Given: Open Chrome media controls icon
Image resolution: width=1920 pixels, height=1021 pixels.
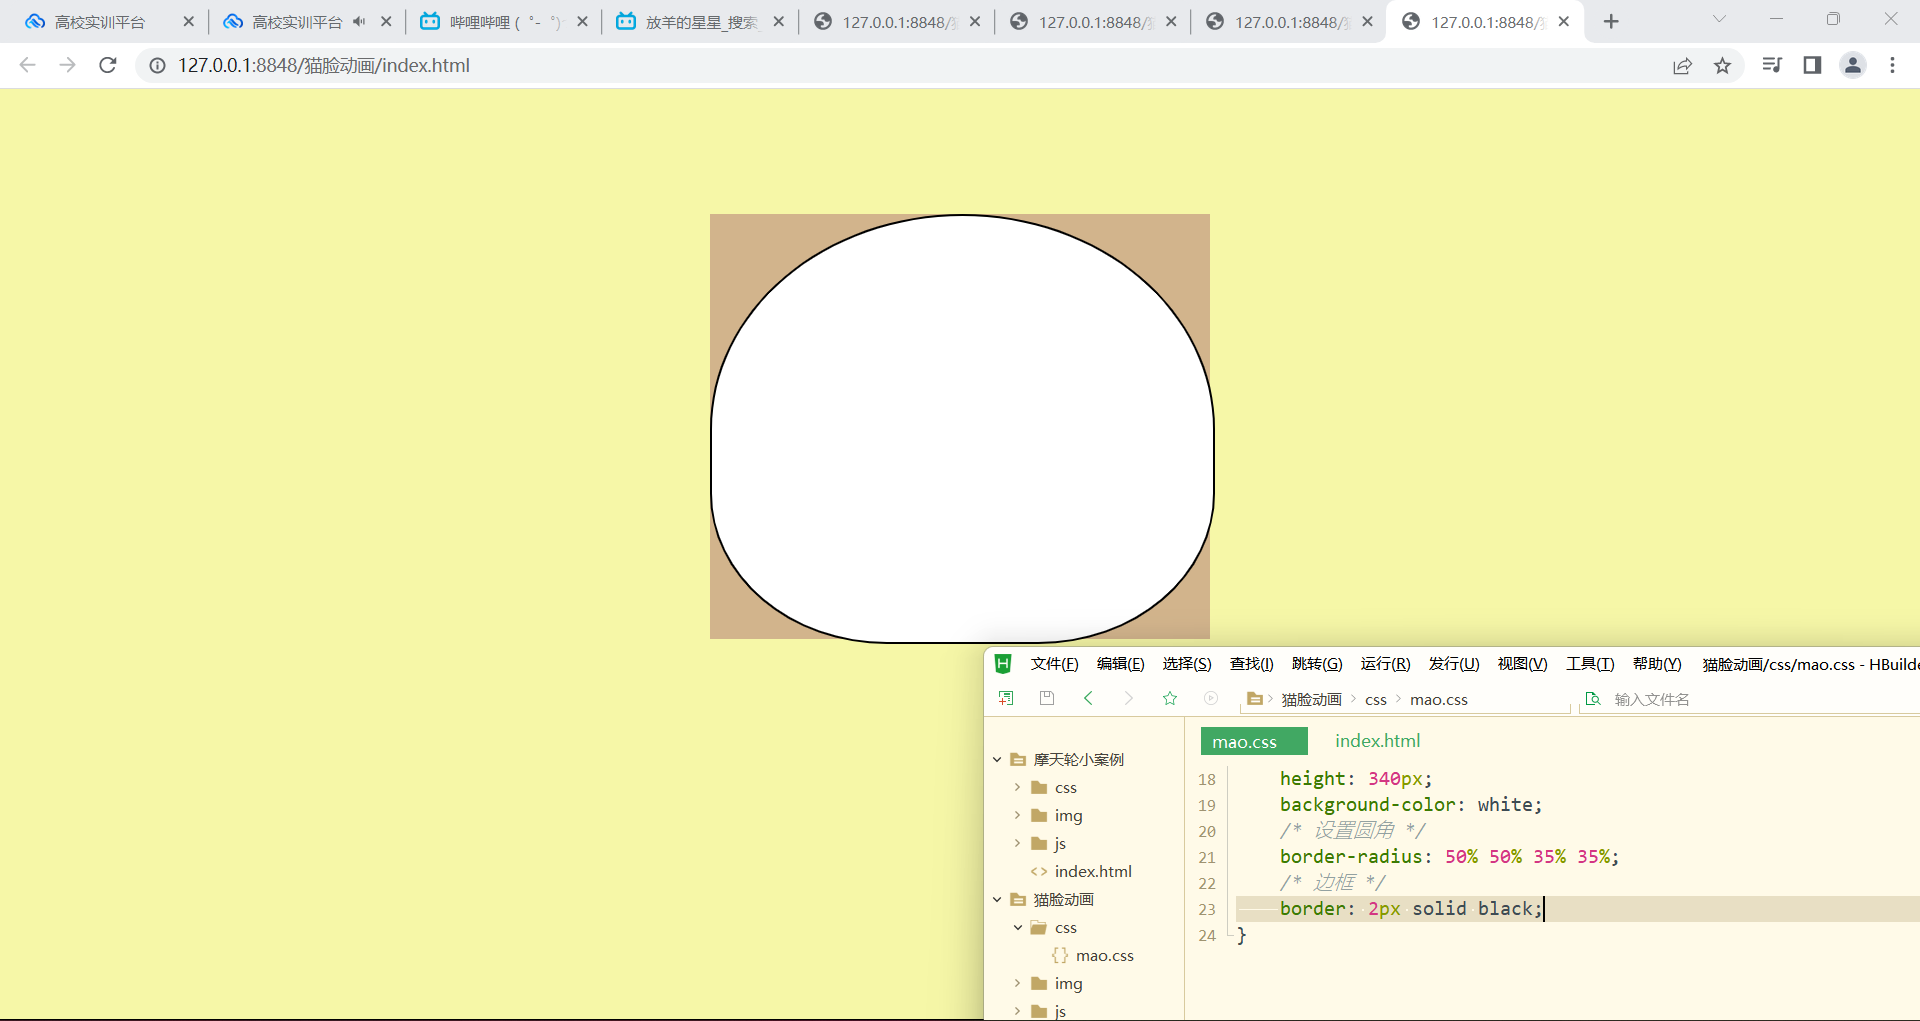Looking at the screenshot, I should pos(1772,65).
